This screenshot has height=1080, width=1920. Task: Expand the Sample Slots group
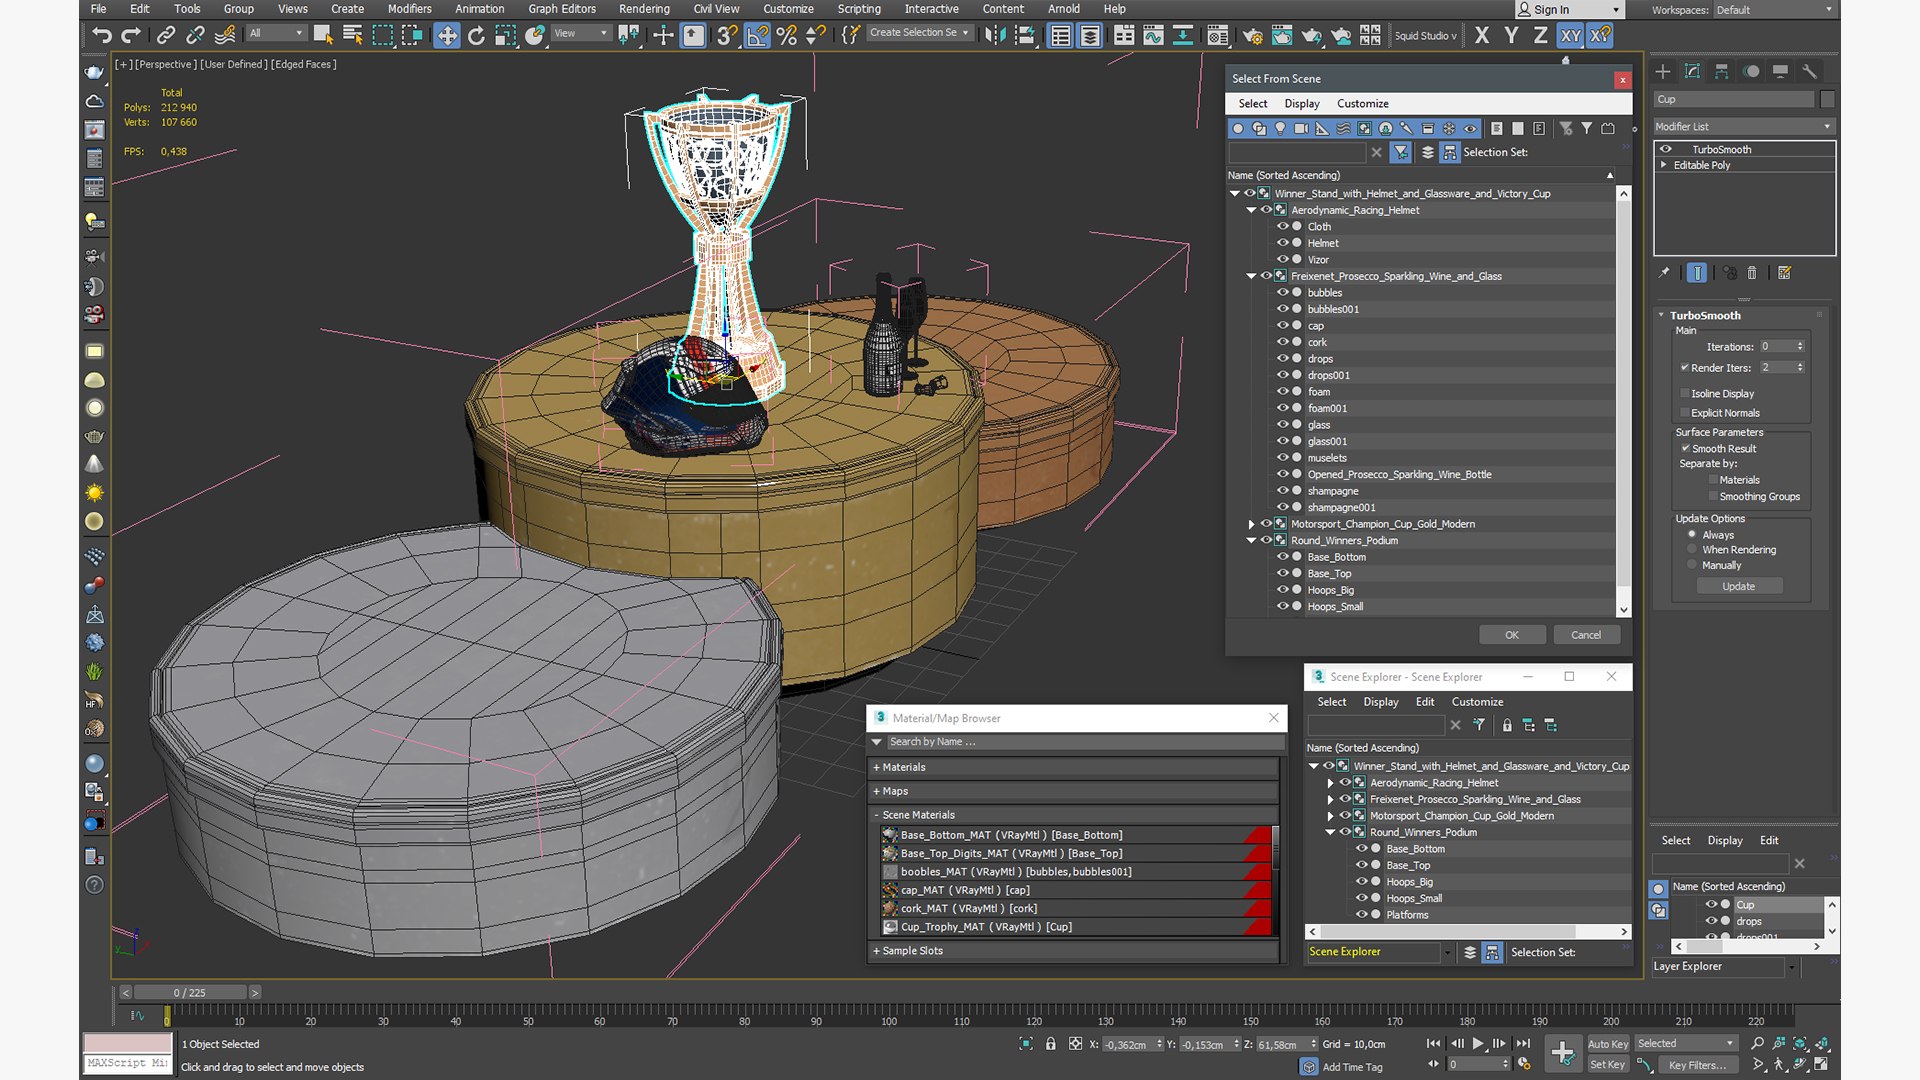[x=1073, y=950]
